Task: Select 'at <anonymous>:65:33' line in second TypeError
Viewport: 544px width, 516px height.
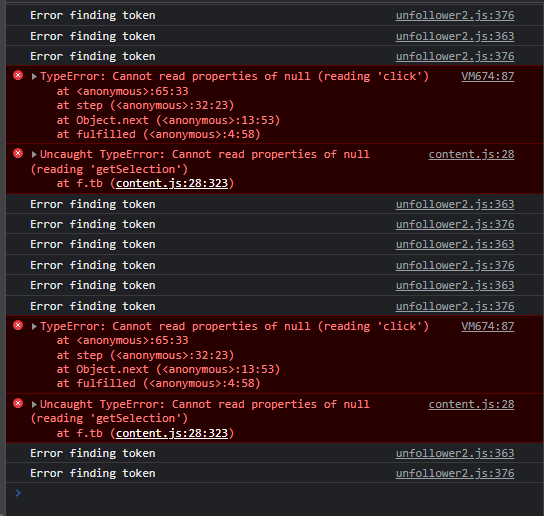Action: tap(122, 340)
